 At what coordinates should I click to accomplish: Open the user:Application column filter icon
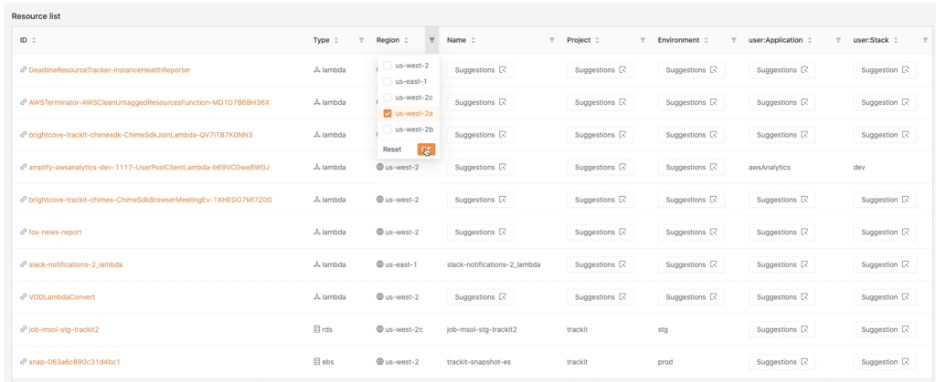(839, 41)
